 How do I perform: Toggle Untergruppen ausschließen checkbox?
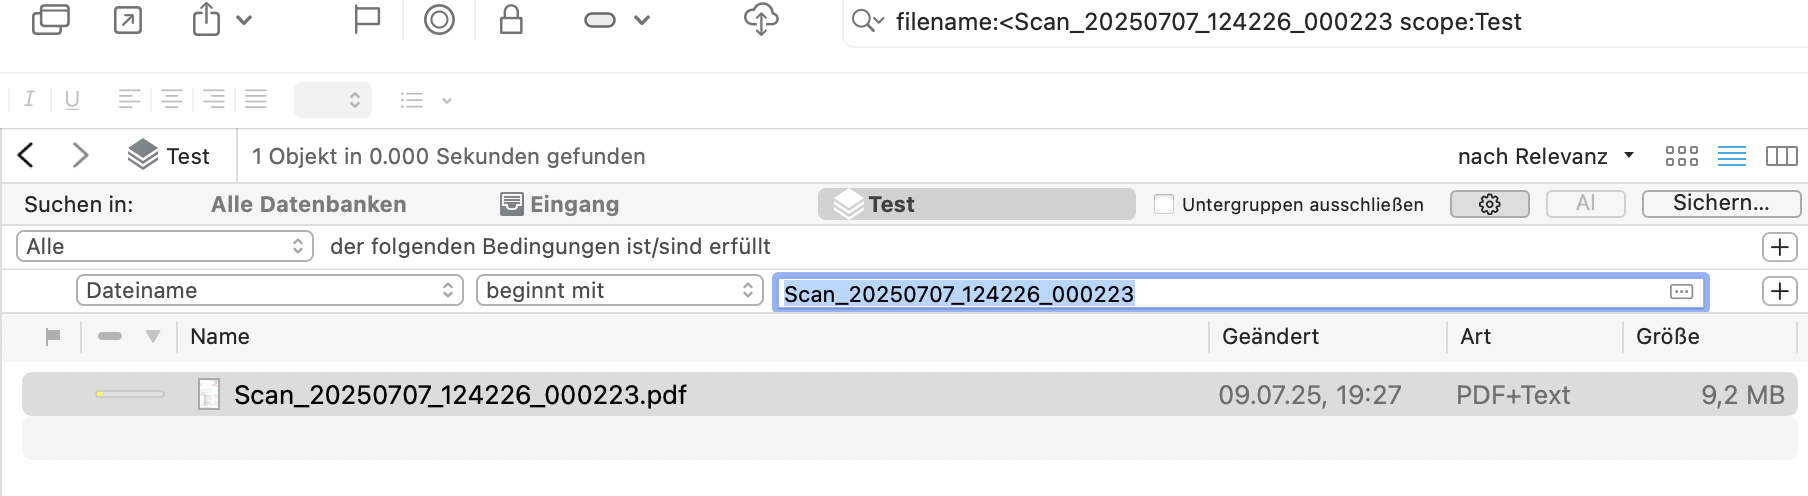coord(1164,204)
